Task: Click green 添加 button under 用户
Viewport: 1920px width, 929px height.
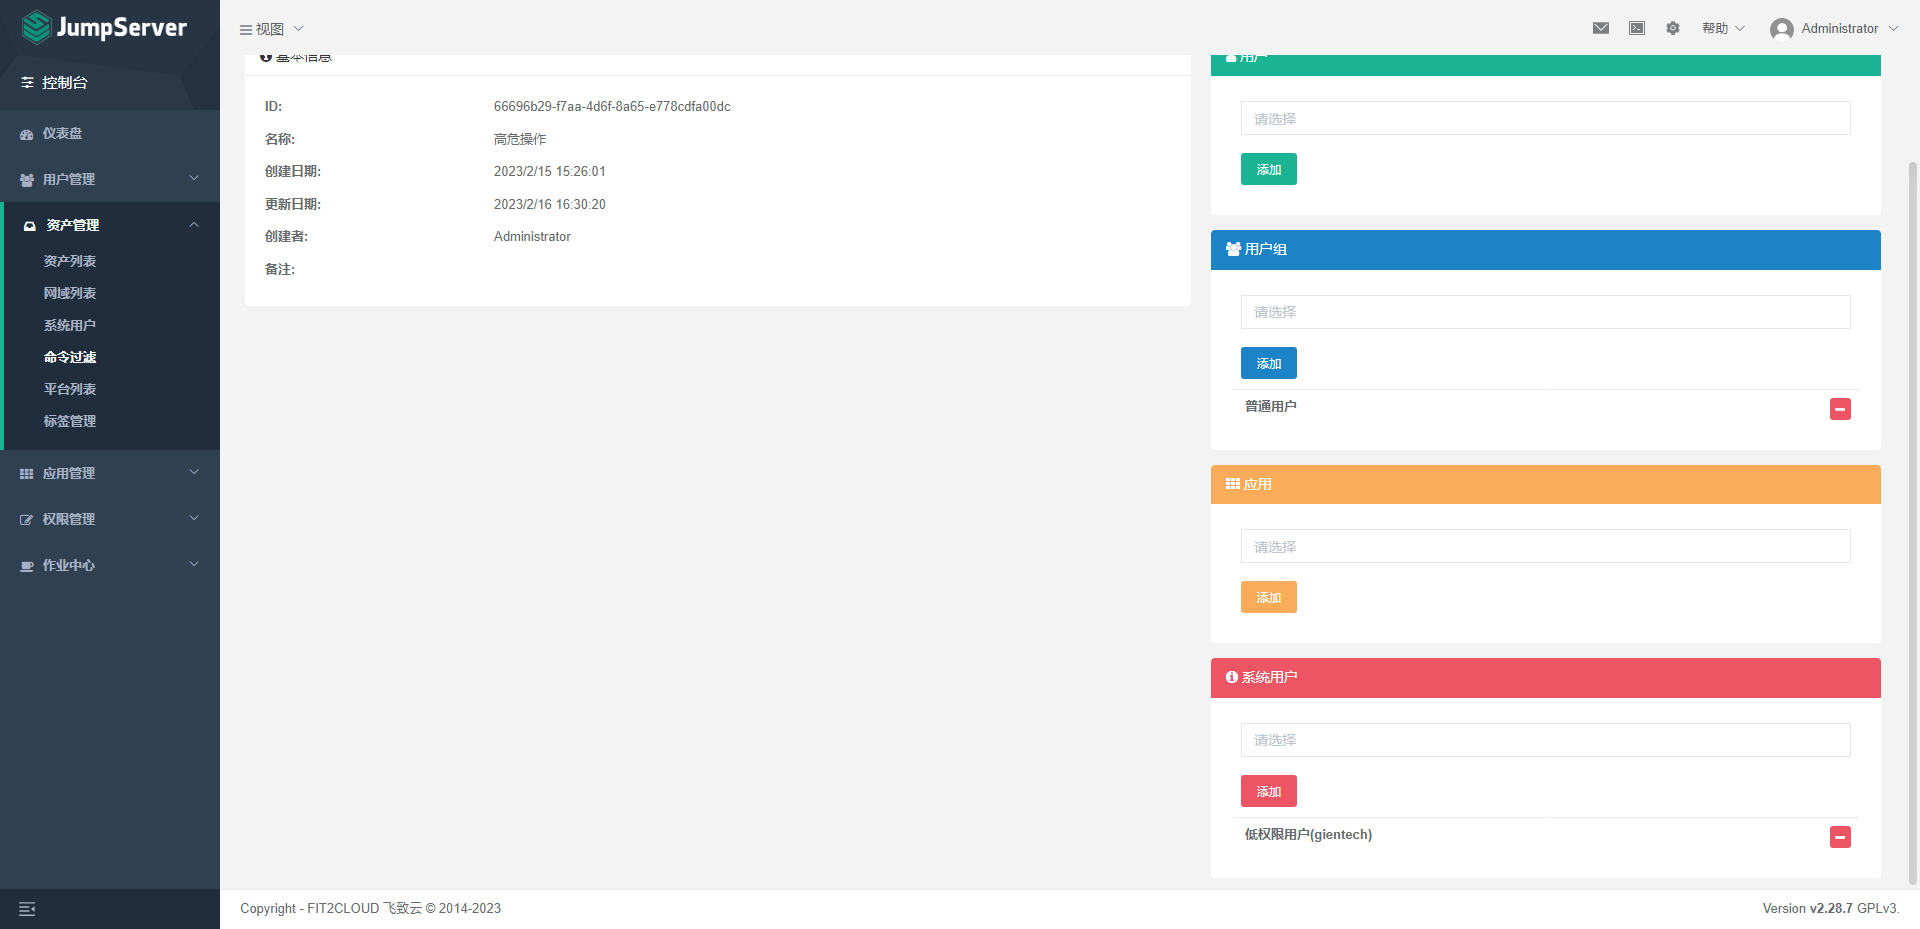Action: coord(1268,169)
